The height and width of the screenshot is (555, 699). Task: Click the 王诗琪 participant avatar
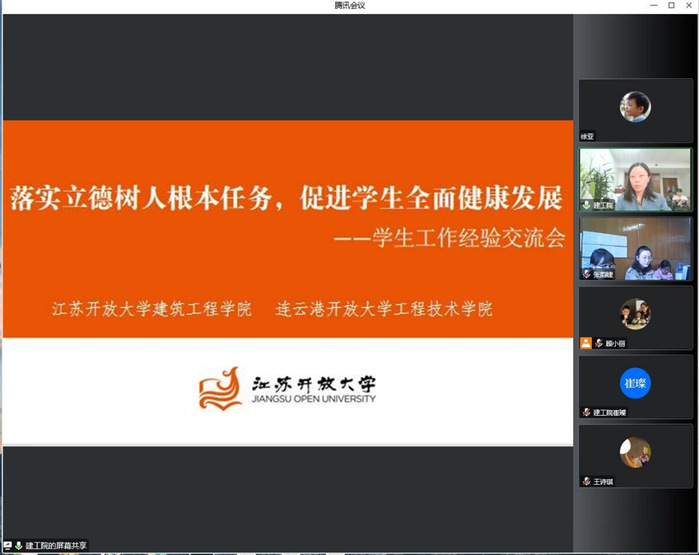click(635, 452)
